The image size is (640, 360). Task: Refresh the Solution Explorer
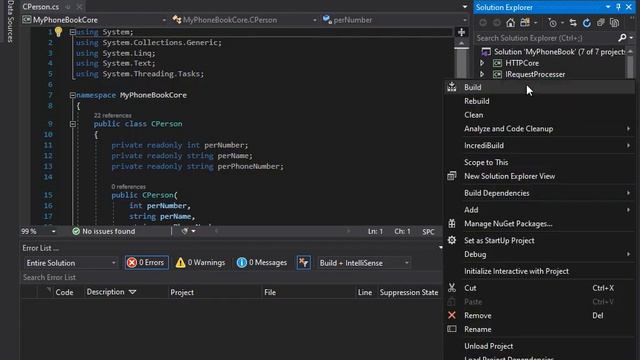tap(587, 23)
